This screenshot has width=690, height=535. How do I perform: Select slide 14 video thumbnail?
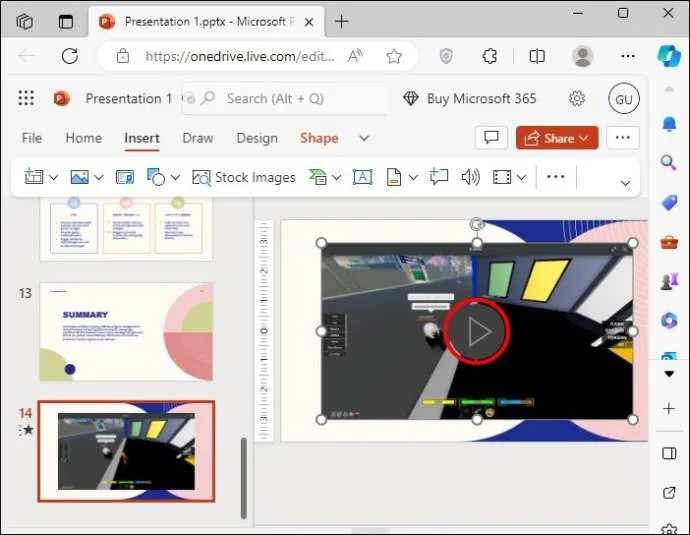pyautogui.click(x=126, y=451)
